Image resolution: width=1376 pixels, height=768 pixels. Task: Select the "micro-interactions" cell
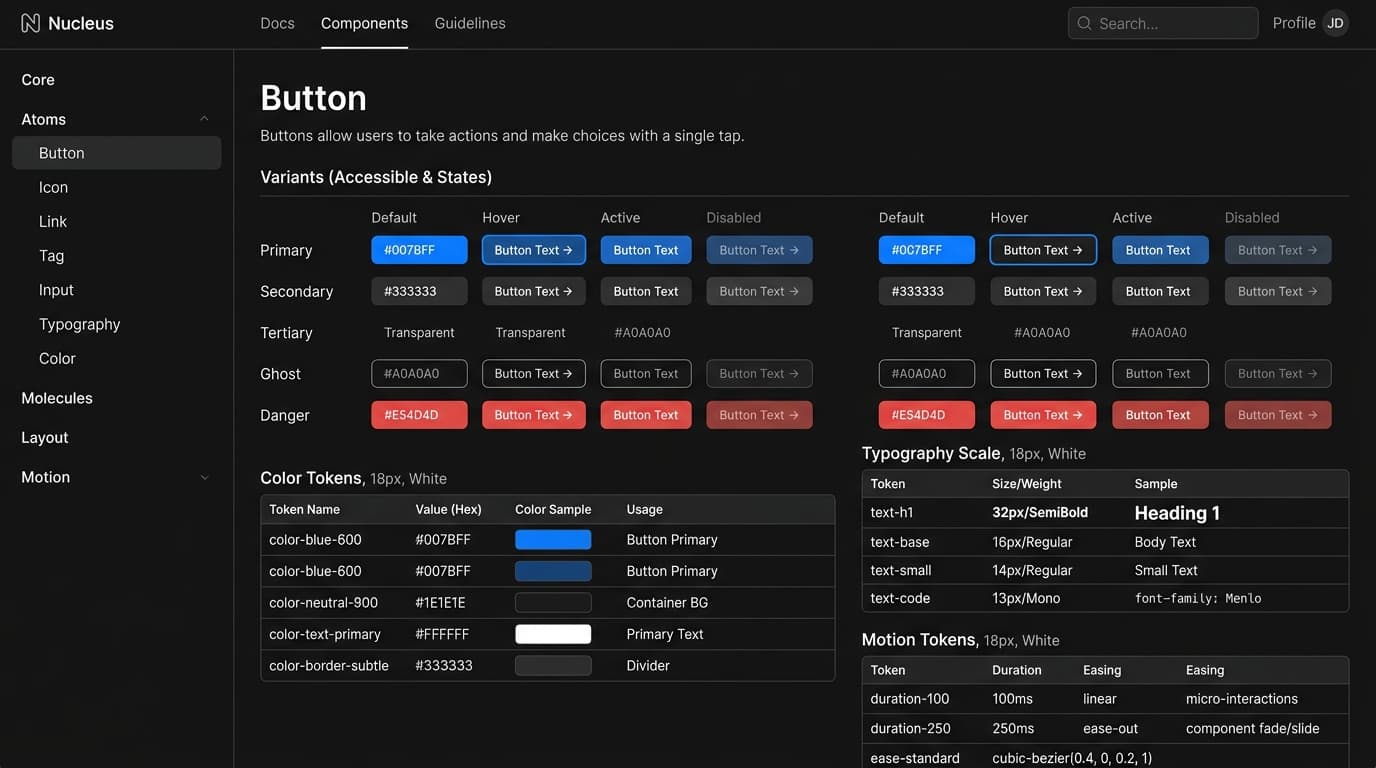[x=1242, y=699]
